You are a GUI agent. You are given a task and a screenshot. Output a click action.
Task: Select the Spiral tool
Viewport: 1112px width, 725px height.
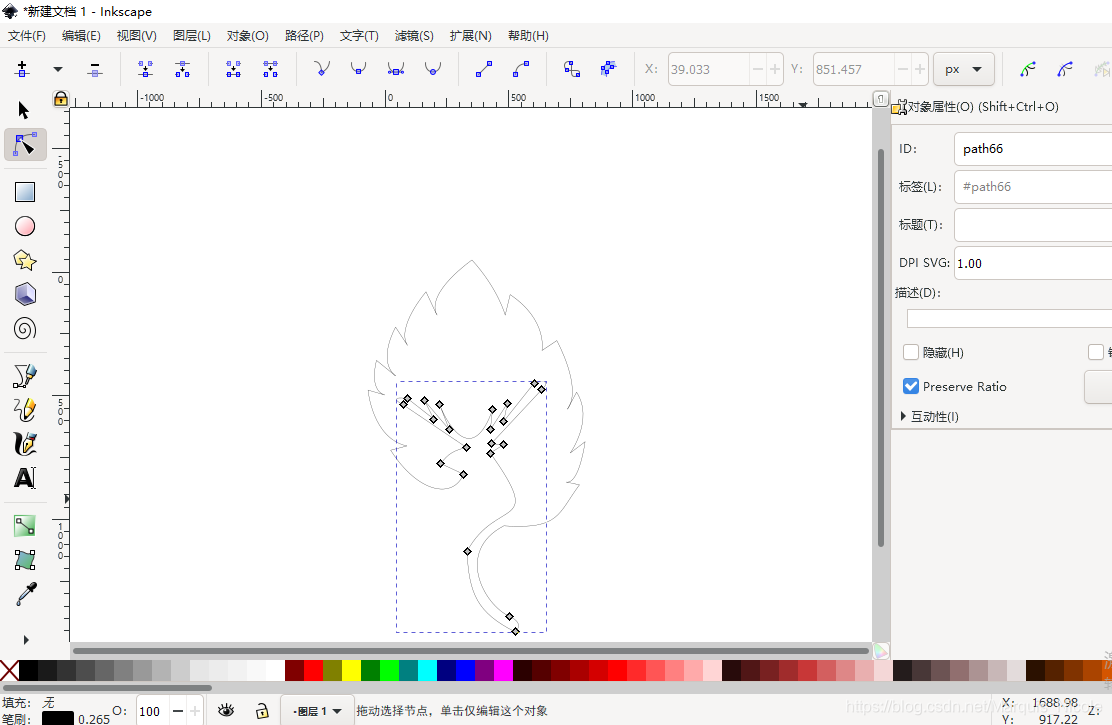(x=25, y=328)
